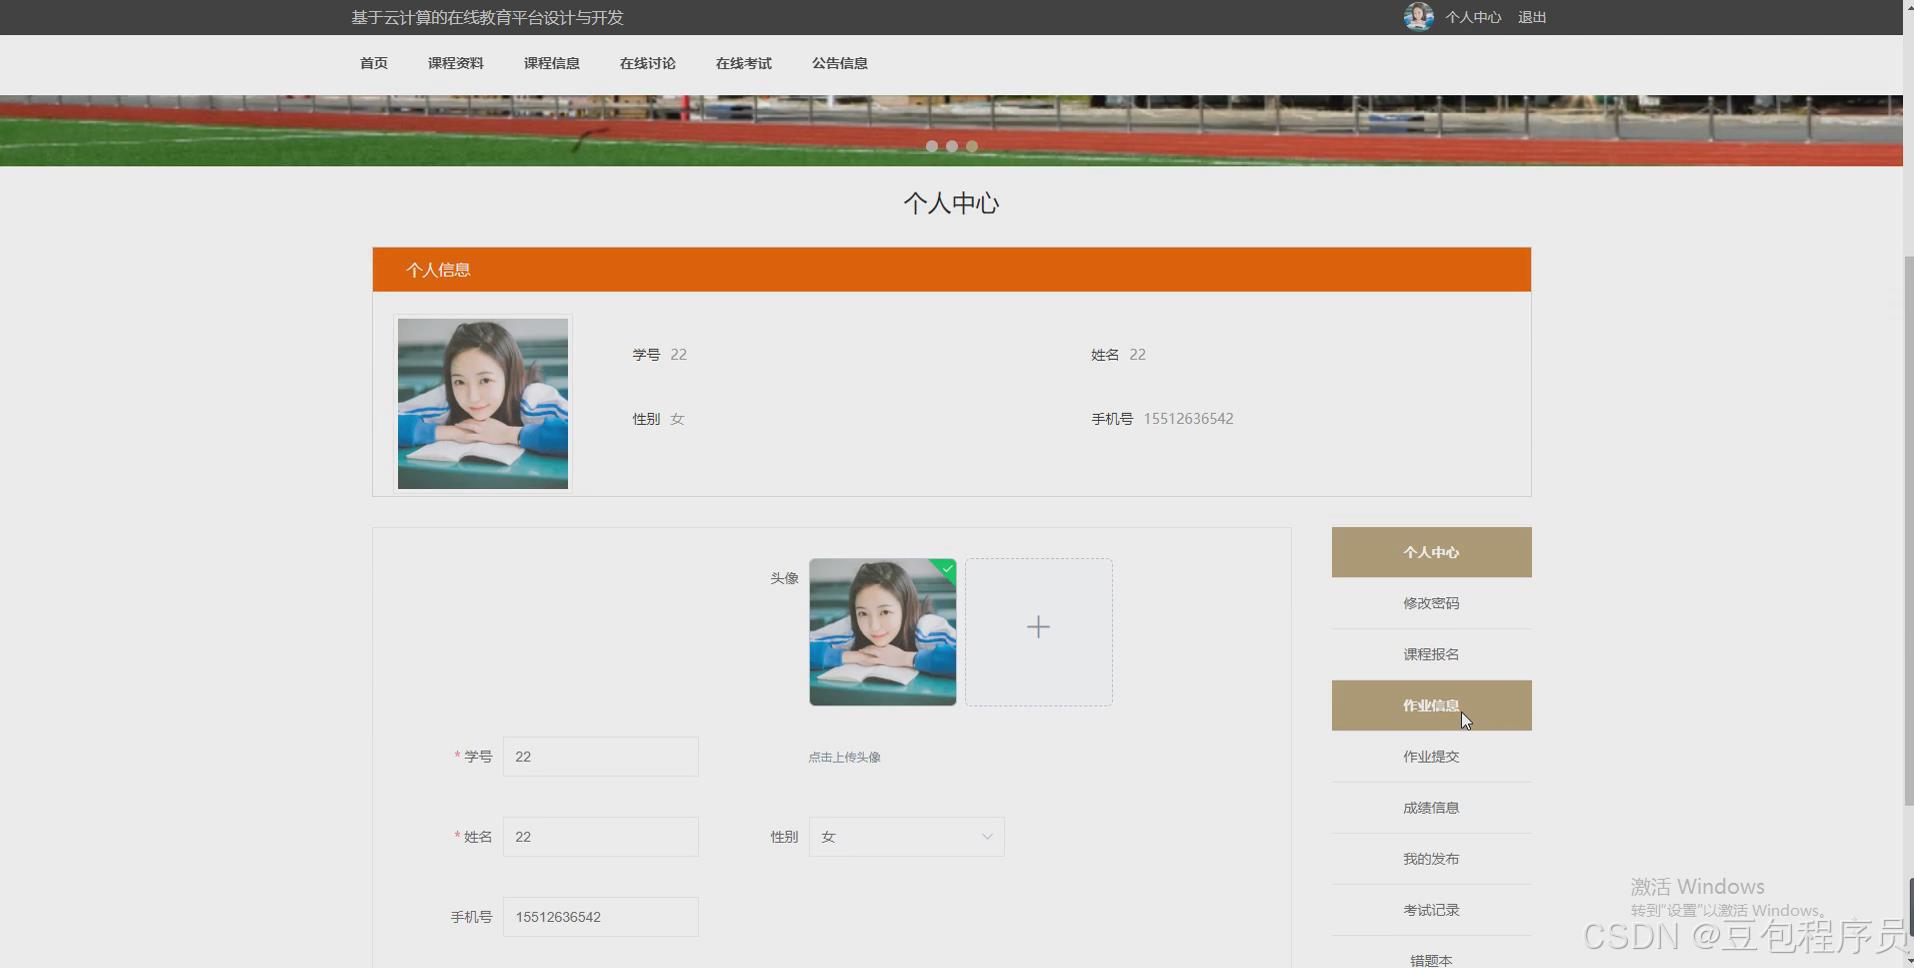Click the green checkmark badge on the avatar

pyautogui.click(x=945, y=570)
